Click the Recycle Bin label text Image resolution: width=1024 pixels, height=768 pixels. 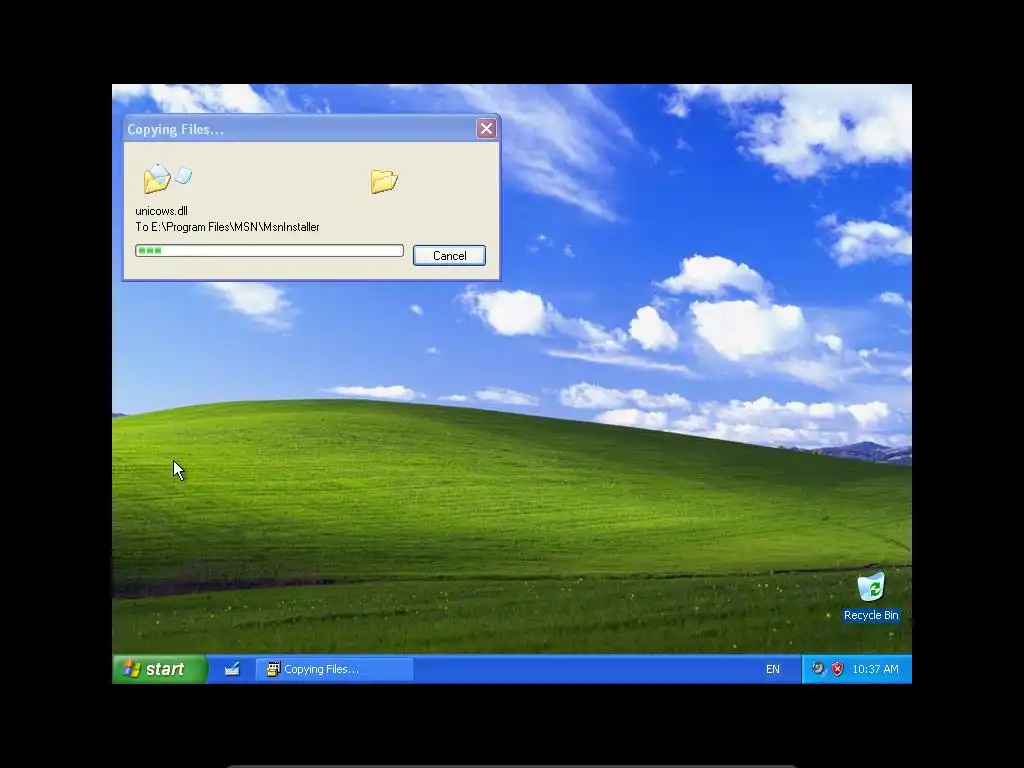871,615
